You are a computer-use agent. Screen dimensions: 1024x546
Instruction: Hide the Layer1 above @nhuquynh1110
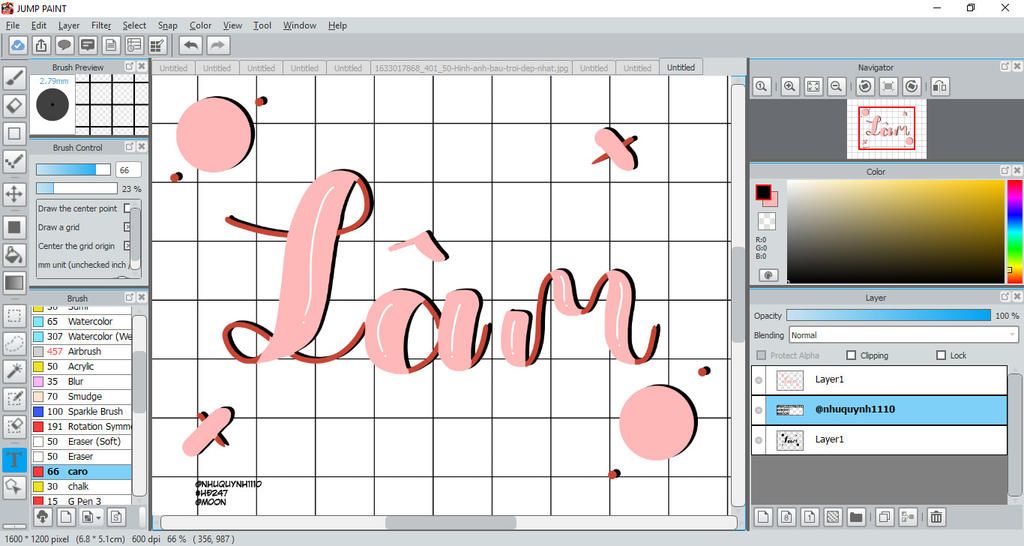[758, 380]
